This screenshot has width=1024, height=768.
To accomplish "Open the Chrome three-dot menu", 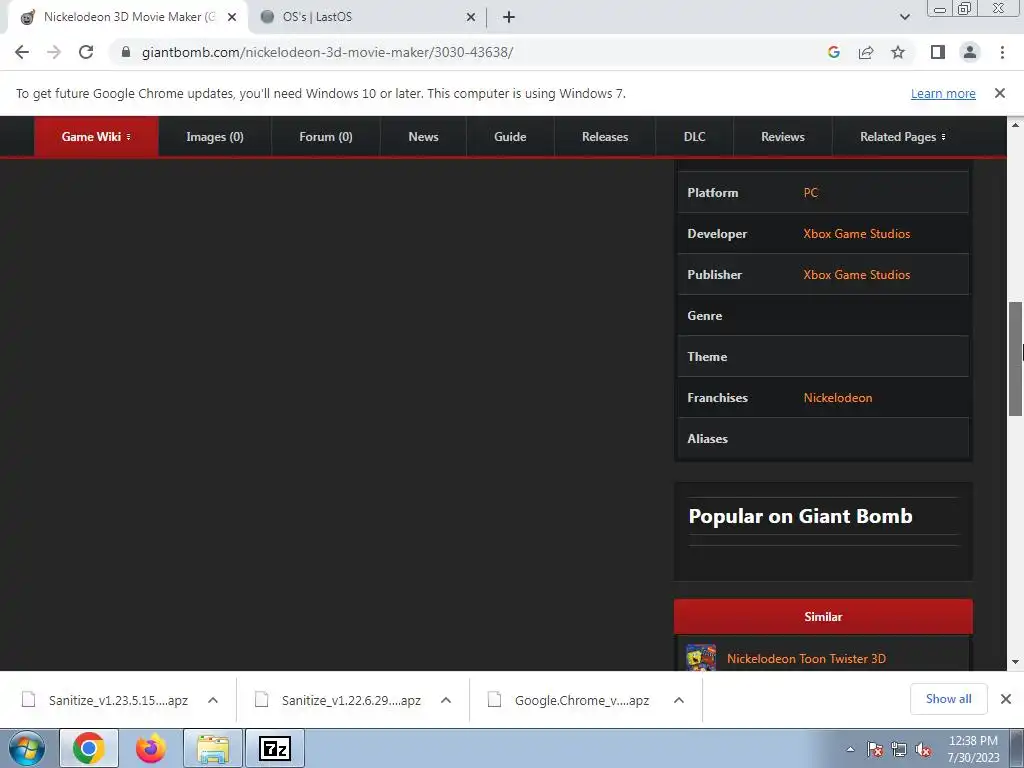I will pyautogui.click(x=1002, y=52).
